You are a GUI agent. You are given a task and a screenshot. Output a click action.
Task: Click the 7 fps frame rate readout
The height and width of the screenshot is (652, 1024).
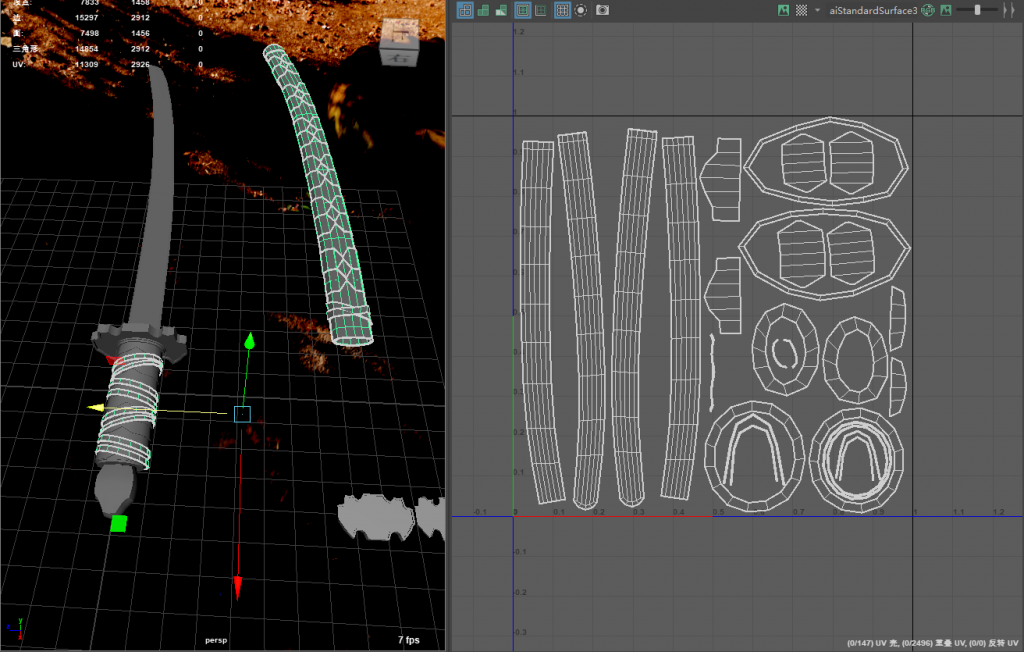(x=409, y=640)
